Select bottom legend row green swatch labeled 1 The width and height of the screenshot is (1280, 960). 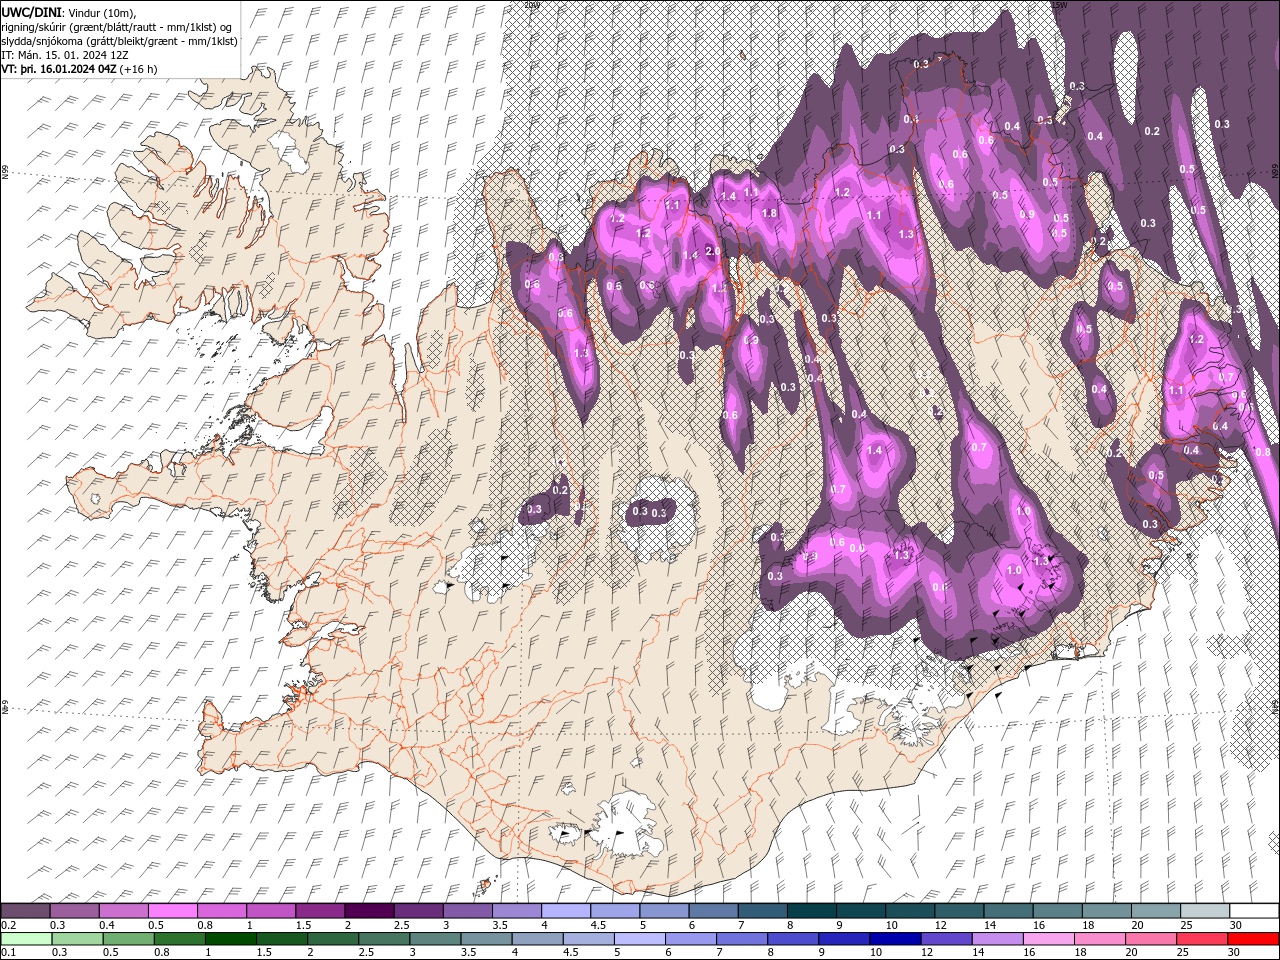pyautogui.click(x=230, y=939)
